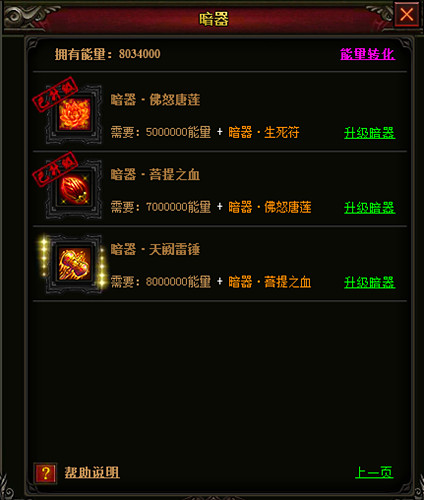Screen dimensions: 424x500
Task: Click 升级暗器 in the 菩提之血 row
Action: (370, 208)
